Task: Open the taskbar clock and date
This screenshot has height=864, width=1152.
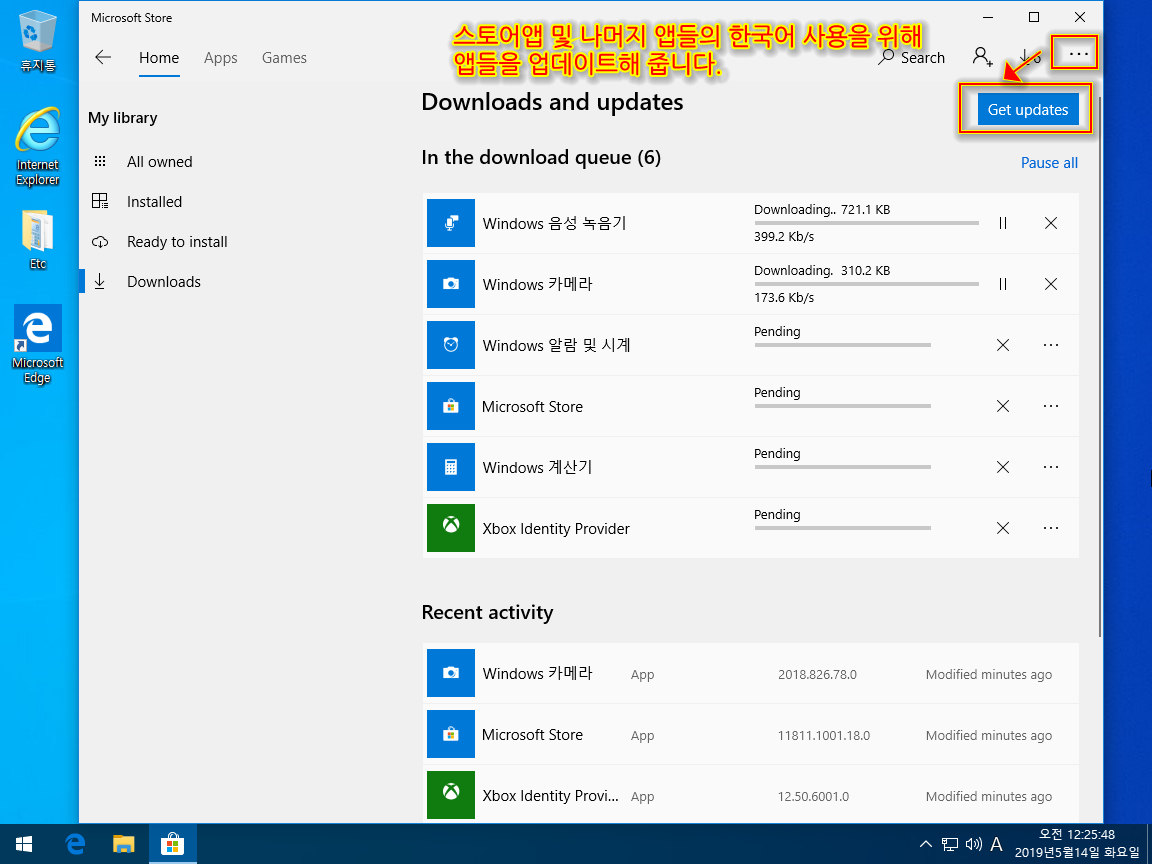Action: pos(1077,843)
